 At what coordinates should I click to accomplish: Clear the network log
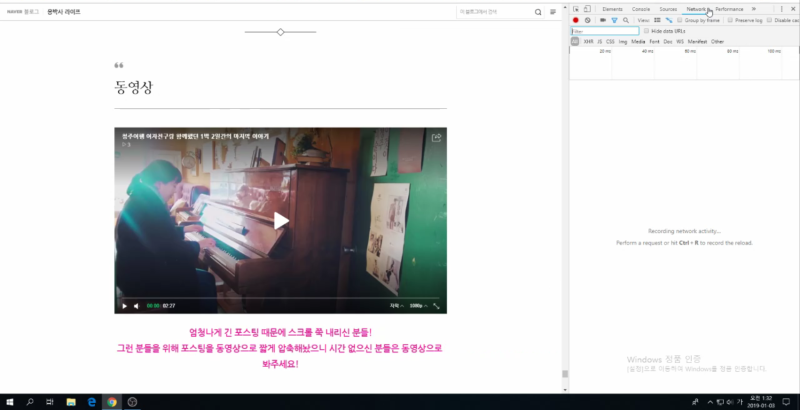coord(588,20)
